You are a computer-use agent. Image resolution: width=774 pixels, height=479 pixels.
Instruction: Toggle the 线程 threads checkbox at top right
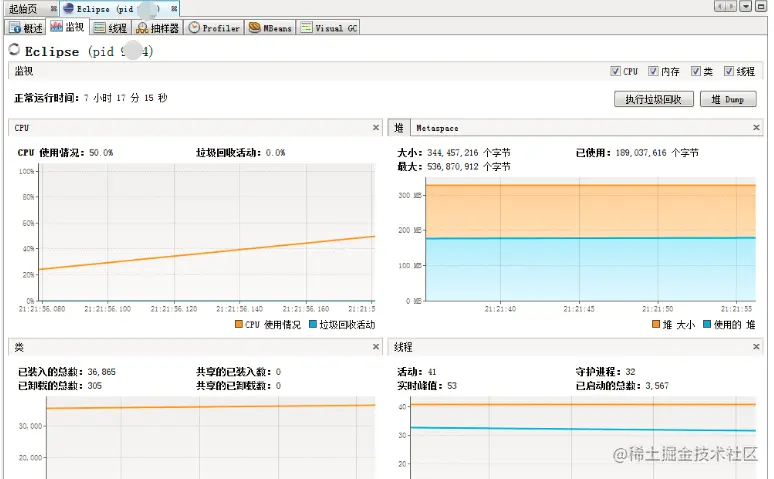729,71
